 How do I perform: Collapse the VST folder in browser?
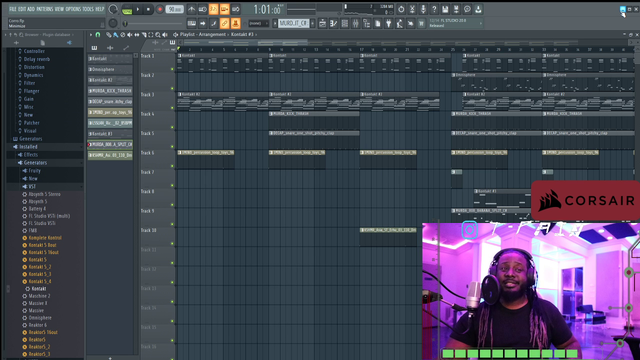32,187
